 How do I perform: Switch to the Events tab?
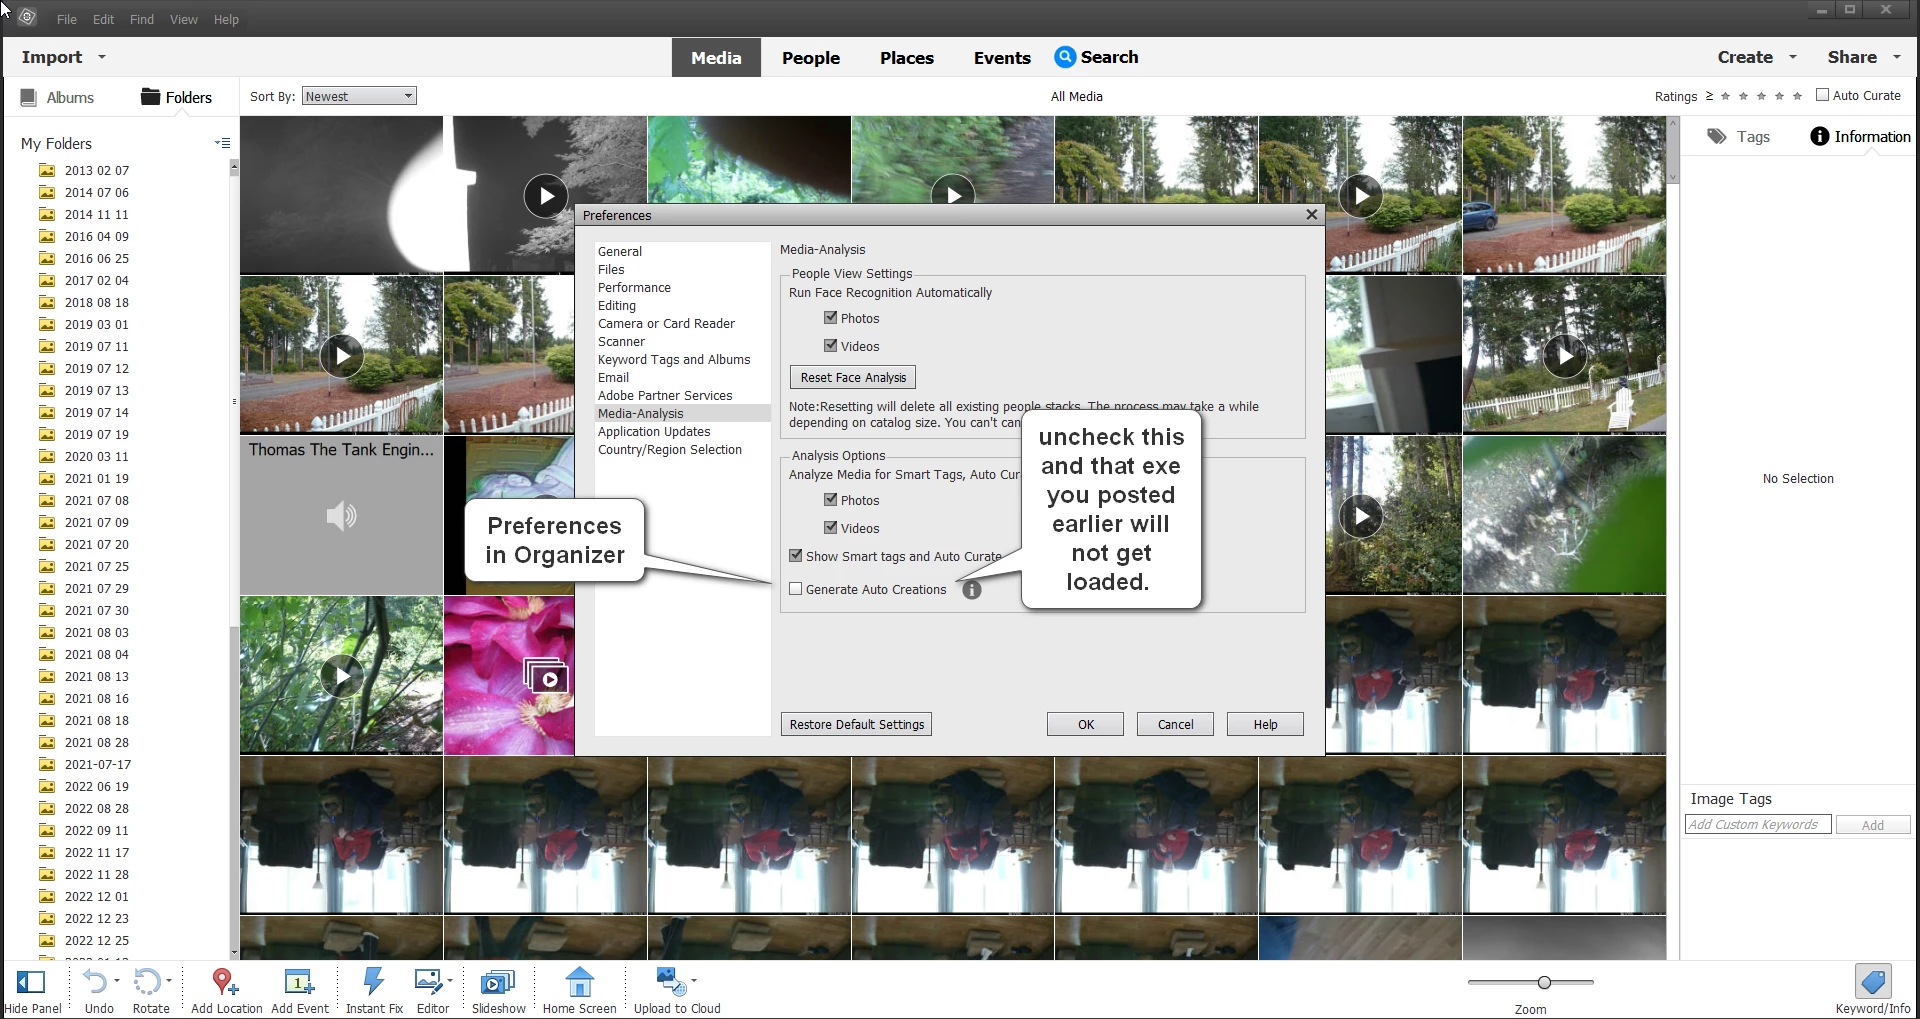pyautogui.click(x=1002, y=58)
